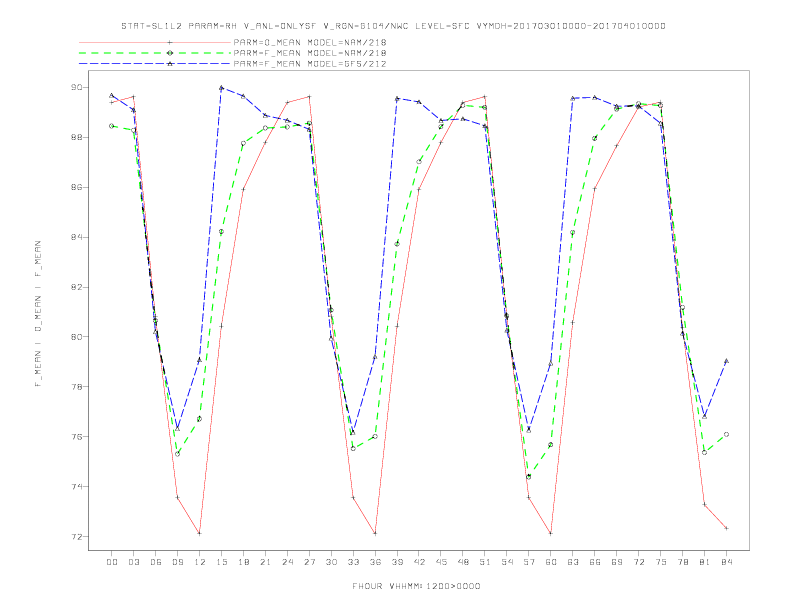Click y-axis tick value 80
Image resolution: width=792 pixels, height=612 pixels.
[76, 337]
